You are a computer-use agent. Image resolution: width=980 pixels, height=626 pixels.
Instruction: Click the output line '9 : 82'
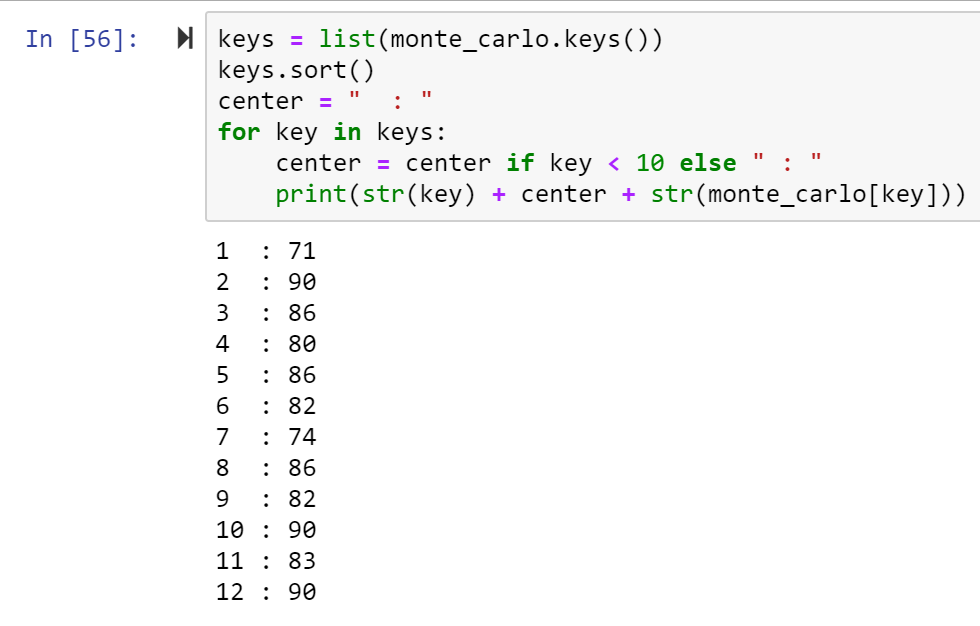click(266, 499)
